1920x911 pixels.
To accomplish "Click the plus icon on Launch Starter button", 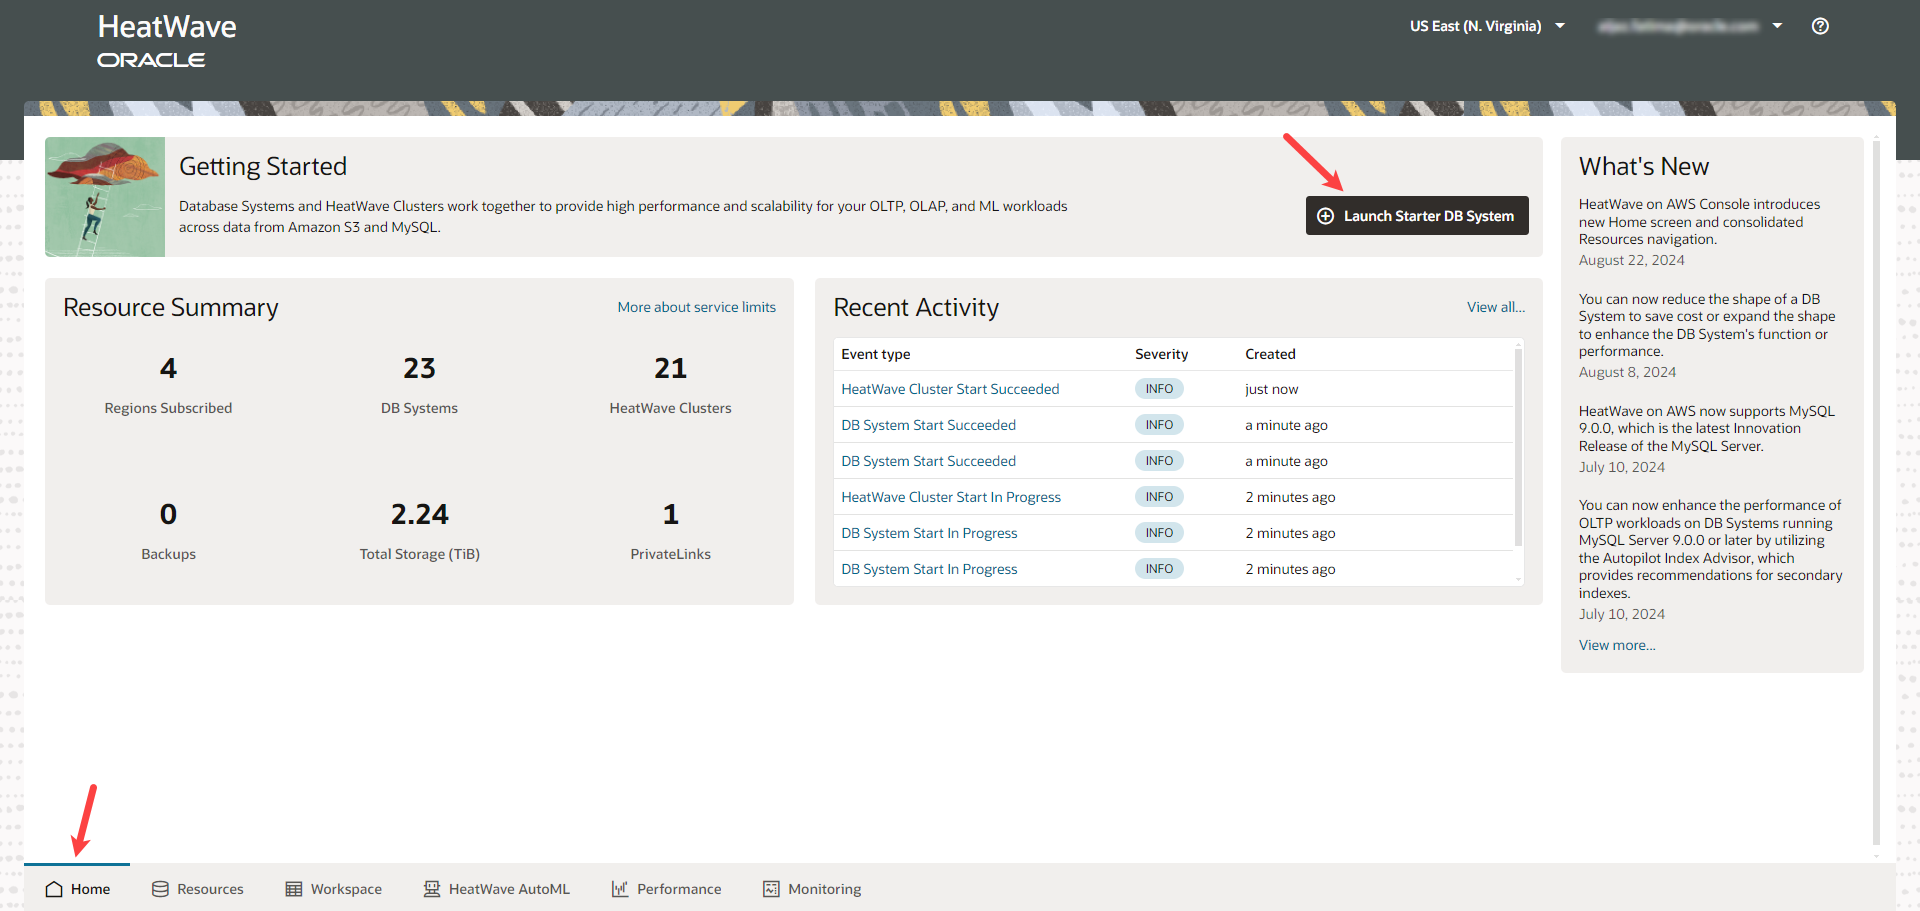I will [1325, 216].
